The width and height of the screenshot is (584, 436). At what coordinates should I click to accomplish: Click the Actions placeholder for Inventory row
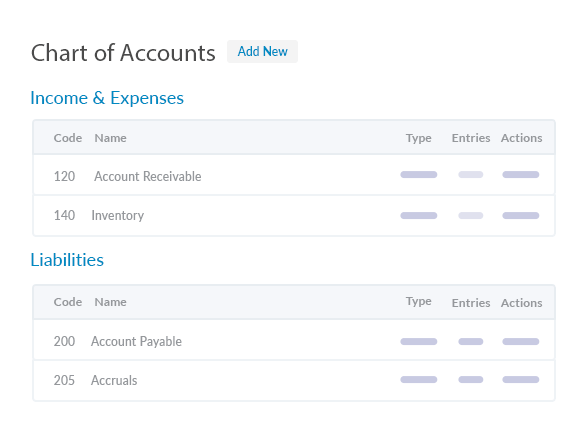coord(521,216)
